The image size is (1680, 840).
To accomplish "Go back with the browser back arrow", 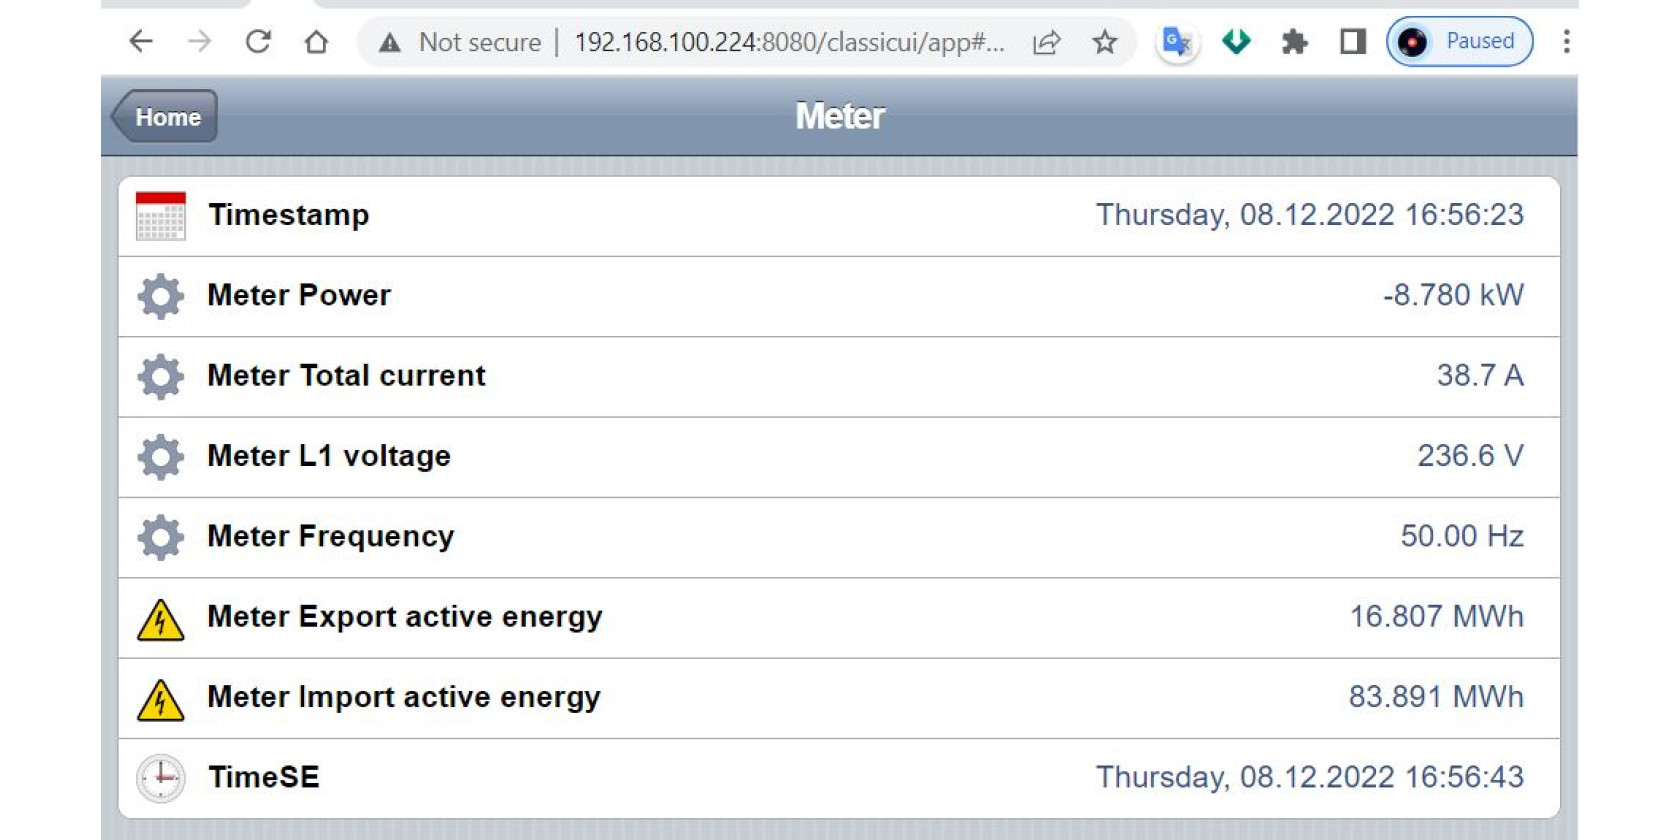I will coord(141,42).
